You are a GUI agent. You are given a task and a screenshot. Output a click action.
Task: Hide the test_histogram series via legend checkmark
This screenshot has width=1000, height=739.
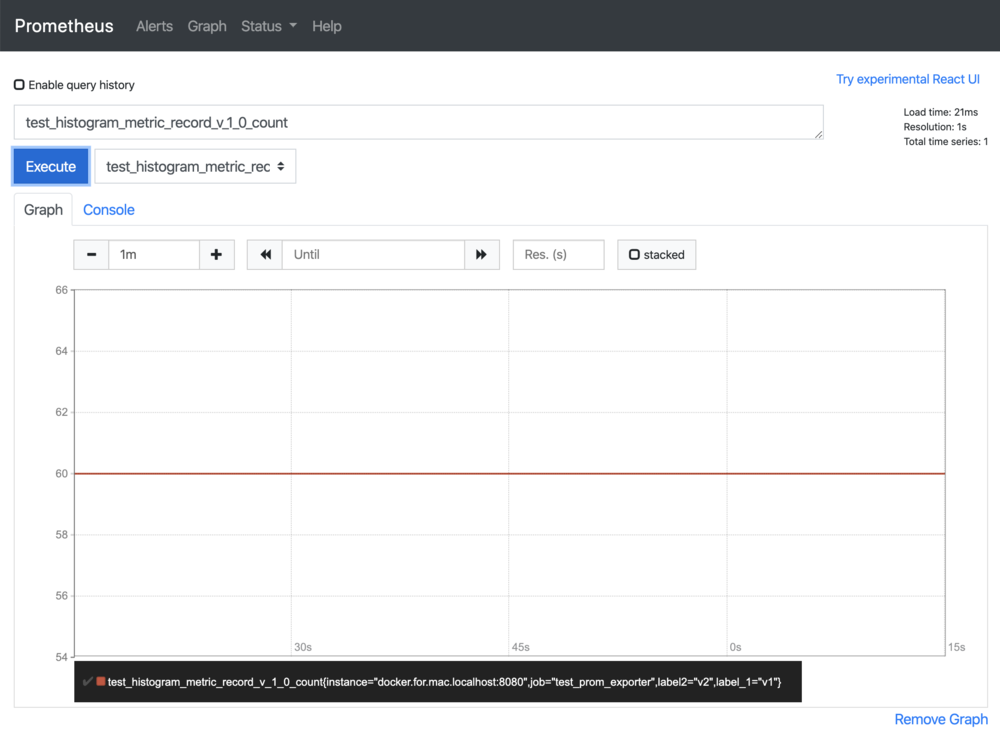click(88, 681)
